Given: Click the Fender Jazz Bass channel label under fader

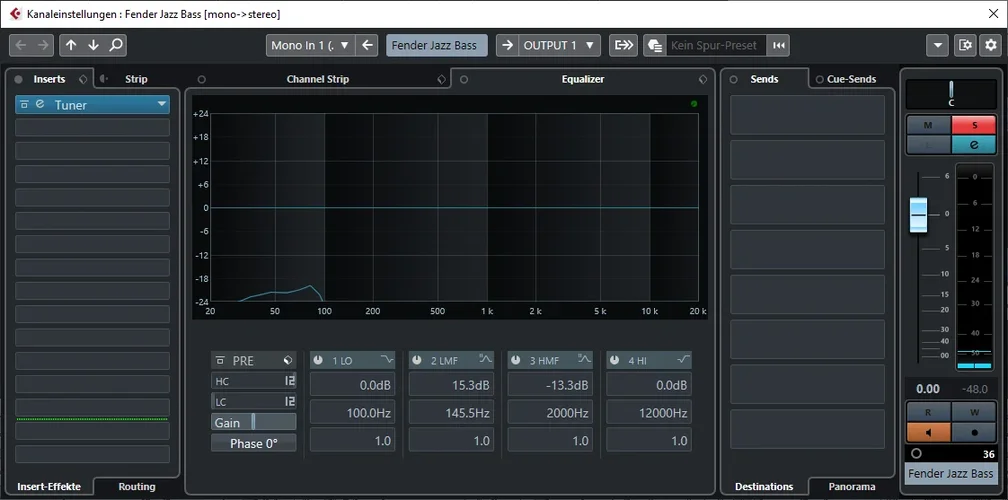Looking at the screenshot, I should (951, 474).
